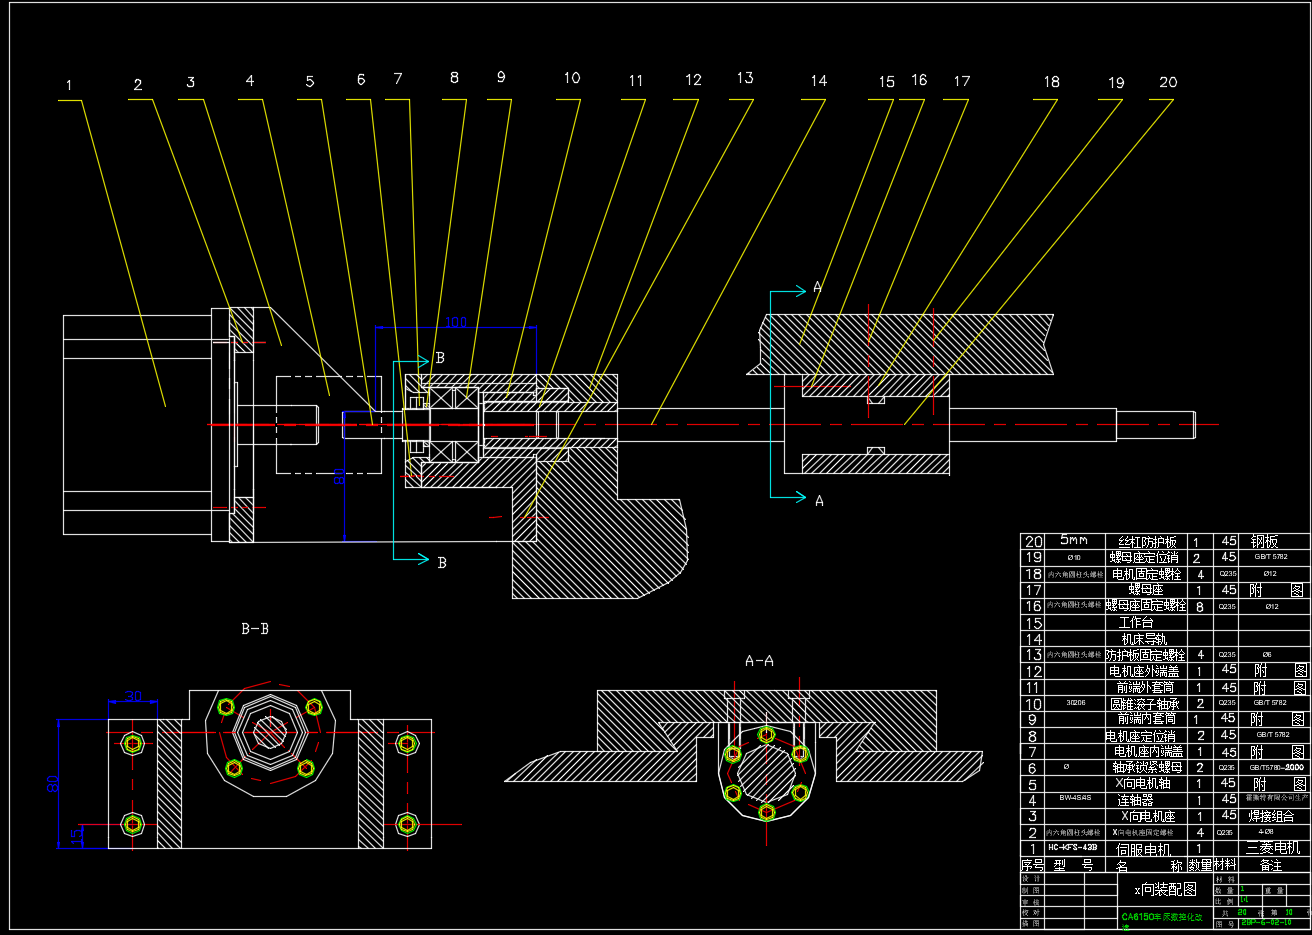Click the 三菱电机 remark cell
The image size is (1312, 935).
click(x=1272, y=848)
